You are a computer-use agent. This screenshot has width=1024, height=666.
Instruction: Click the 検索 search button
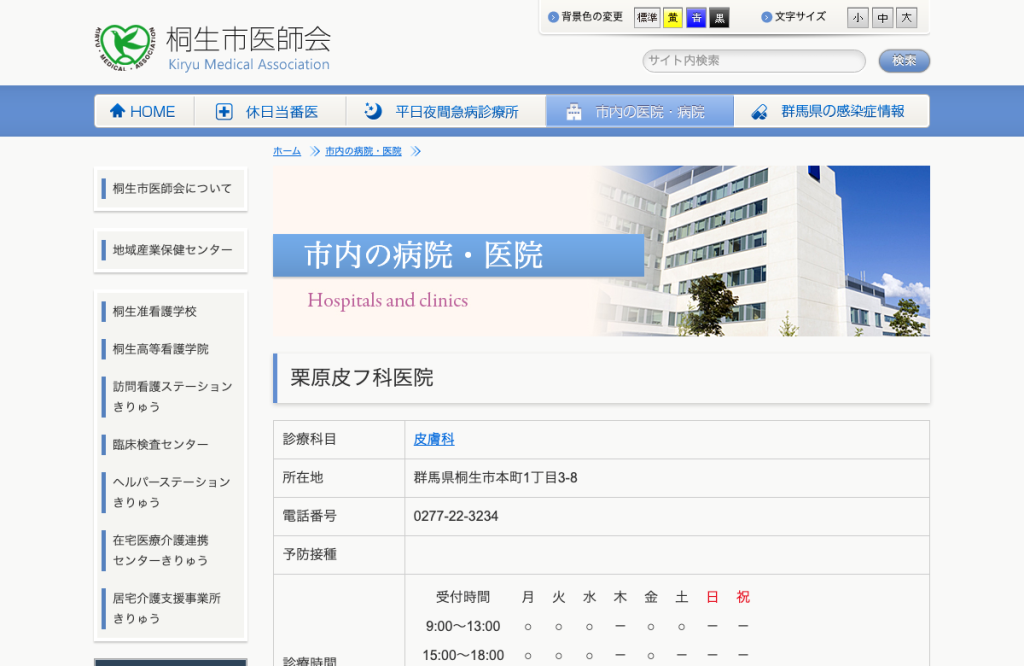[x=904, y=61]
